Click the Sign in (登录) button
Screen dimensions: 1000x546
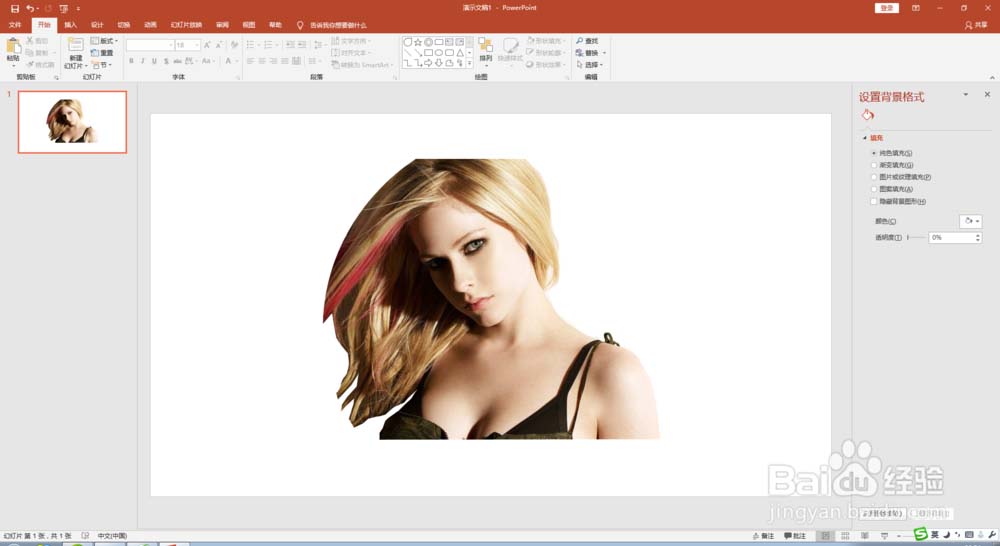click(886, 8)
